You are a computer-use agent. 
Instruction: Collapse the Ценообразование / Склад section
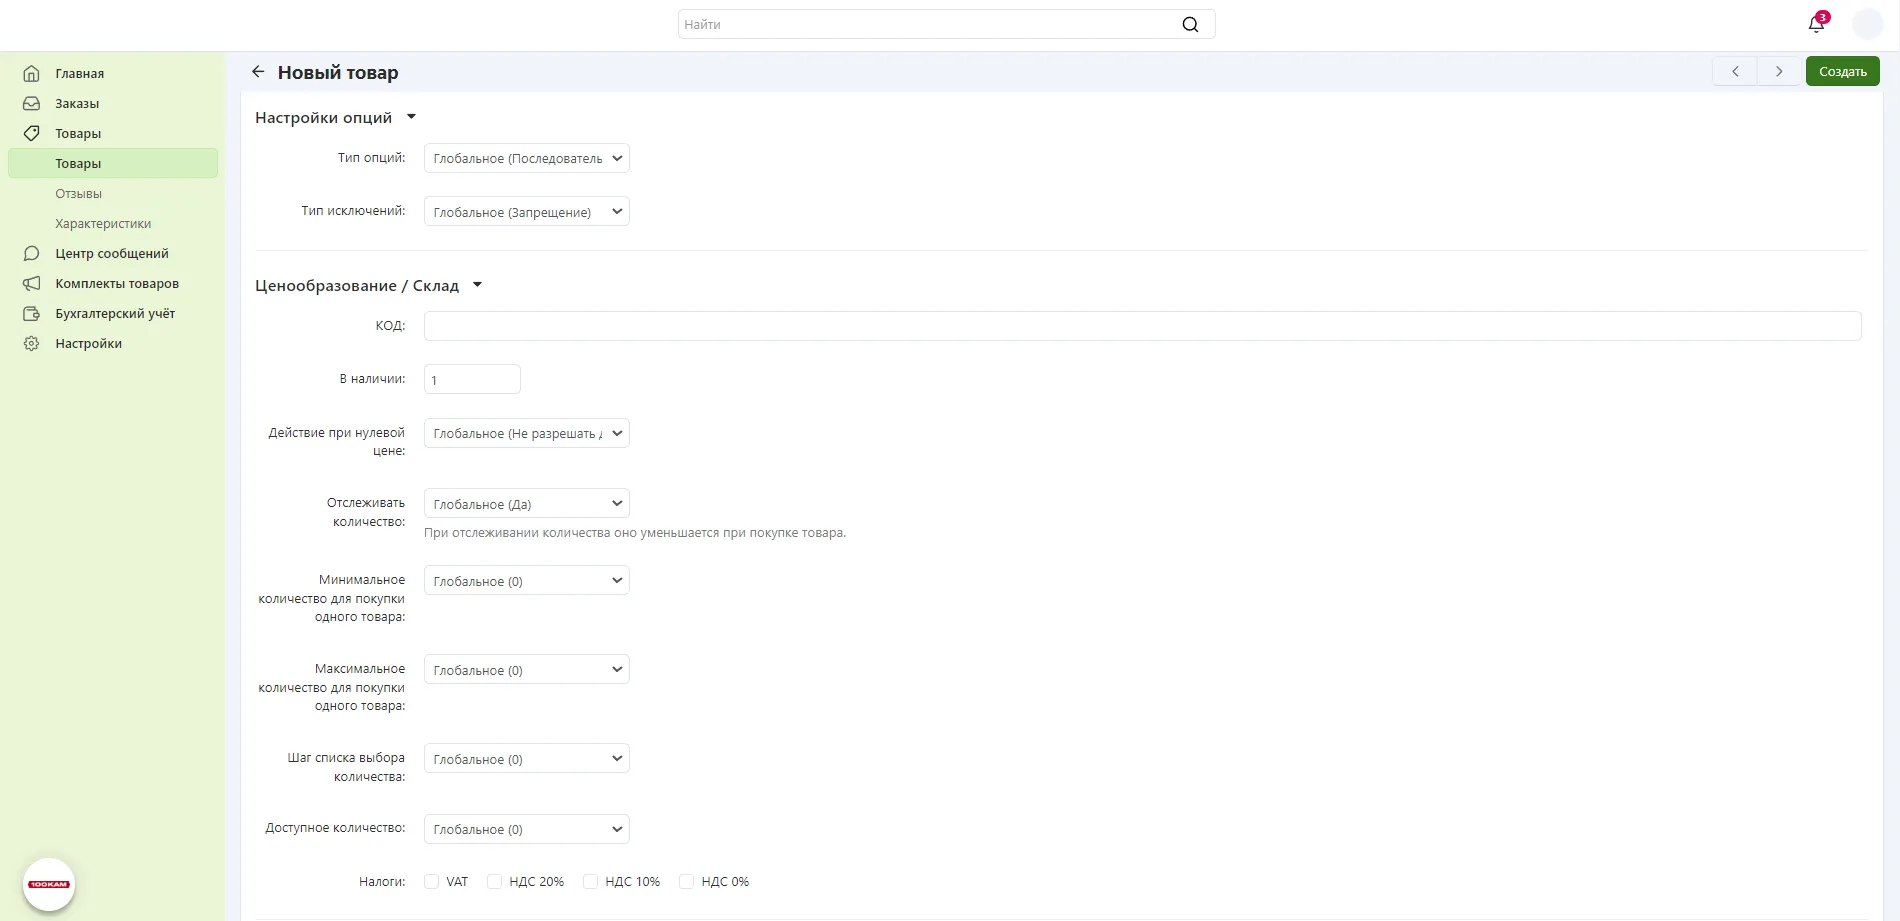click(477, 285)
